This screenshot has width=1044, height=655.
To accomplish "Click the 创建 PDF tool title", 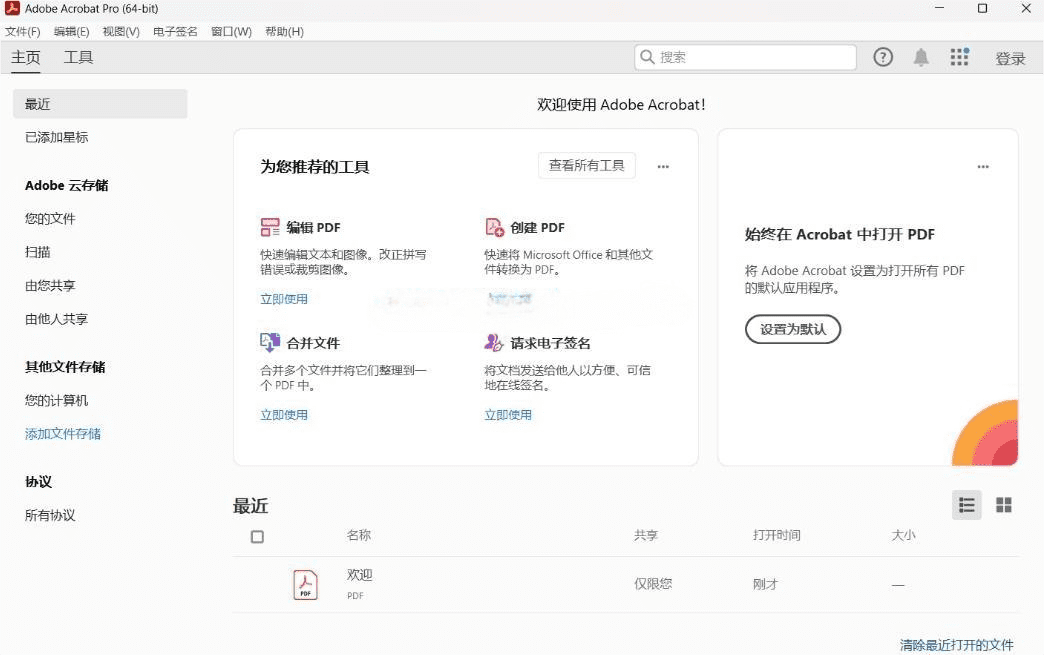I will (537, 228).
